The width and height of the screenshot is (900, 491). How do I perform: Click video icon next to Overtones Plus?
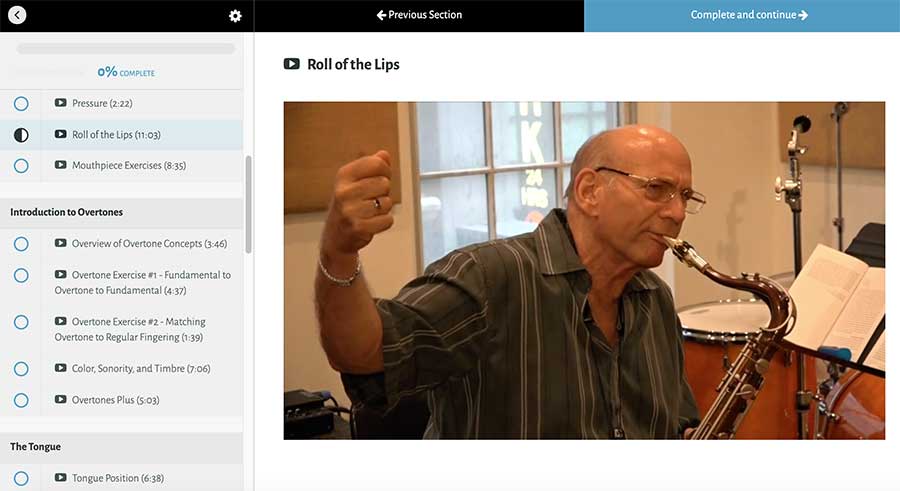pos(60,399)
